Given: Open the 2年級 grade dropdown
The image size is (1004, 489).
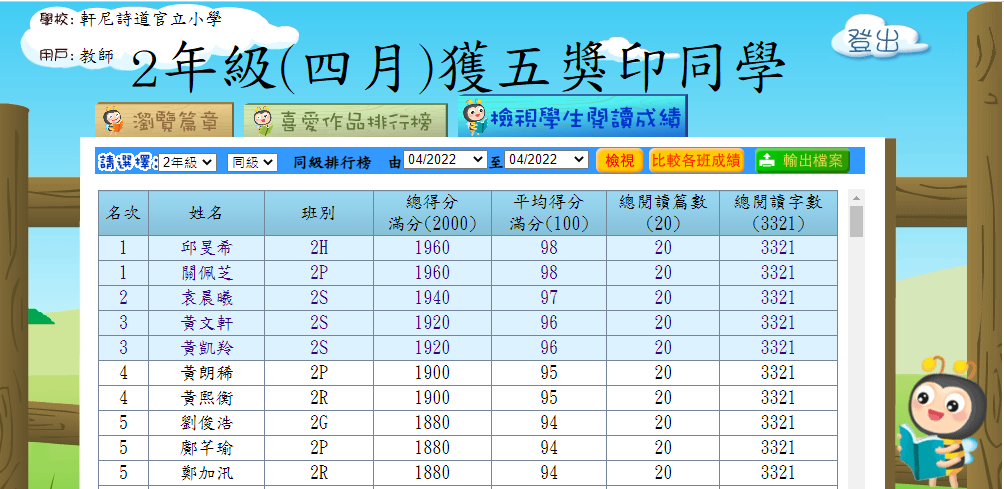Looking at the screenshot, I should point(187,161).
